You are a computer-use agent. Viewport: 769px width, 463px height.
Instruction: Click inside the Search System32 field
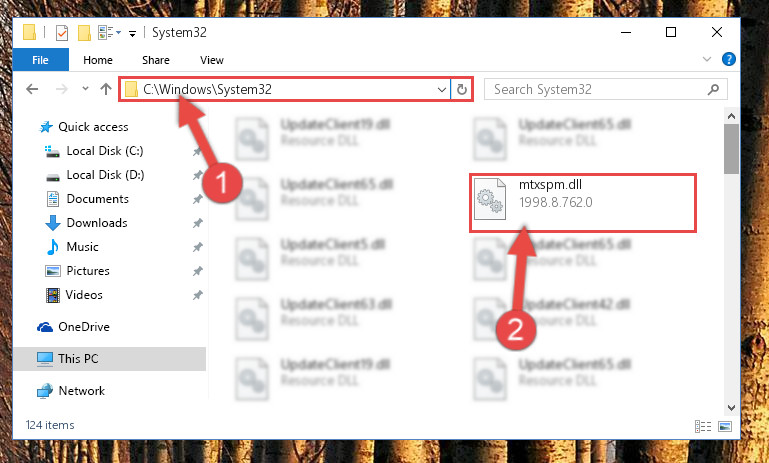tap(596, 89)
